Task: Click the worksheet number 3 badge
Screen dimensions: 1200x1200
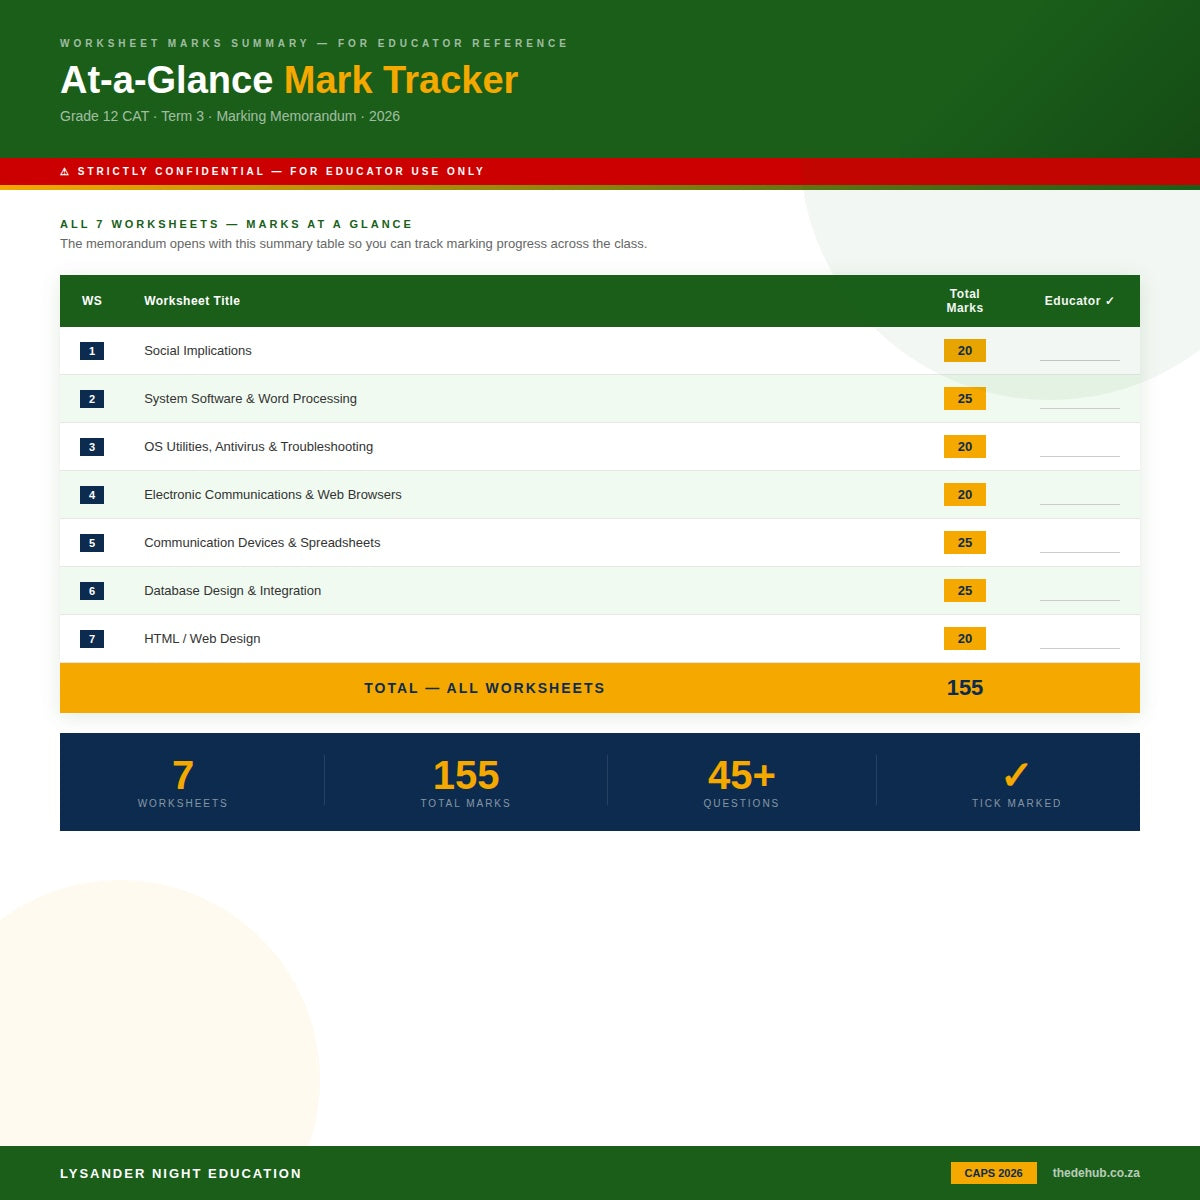Action: 92,447
